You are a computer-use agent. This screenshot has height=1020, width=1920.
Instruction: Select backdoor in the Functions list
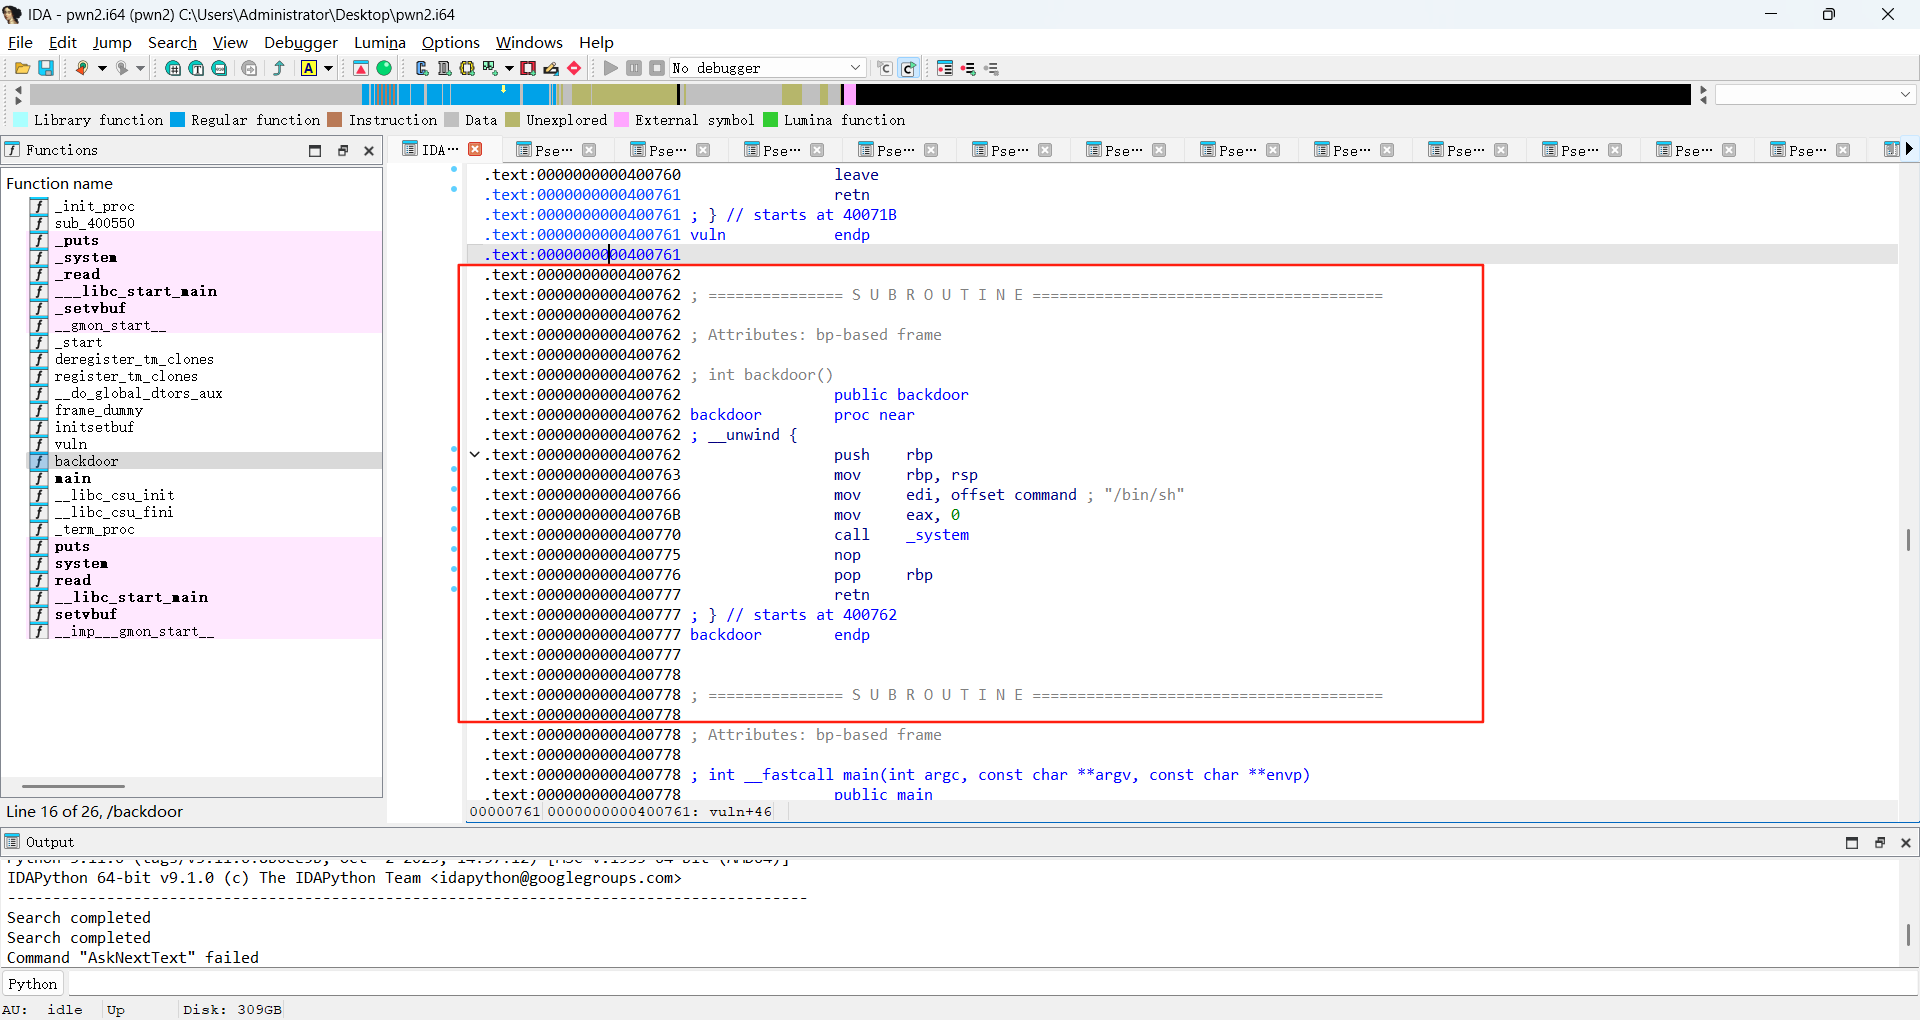coord(205,461)
